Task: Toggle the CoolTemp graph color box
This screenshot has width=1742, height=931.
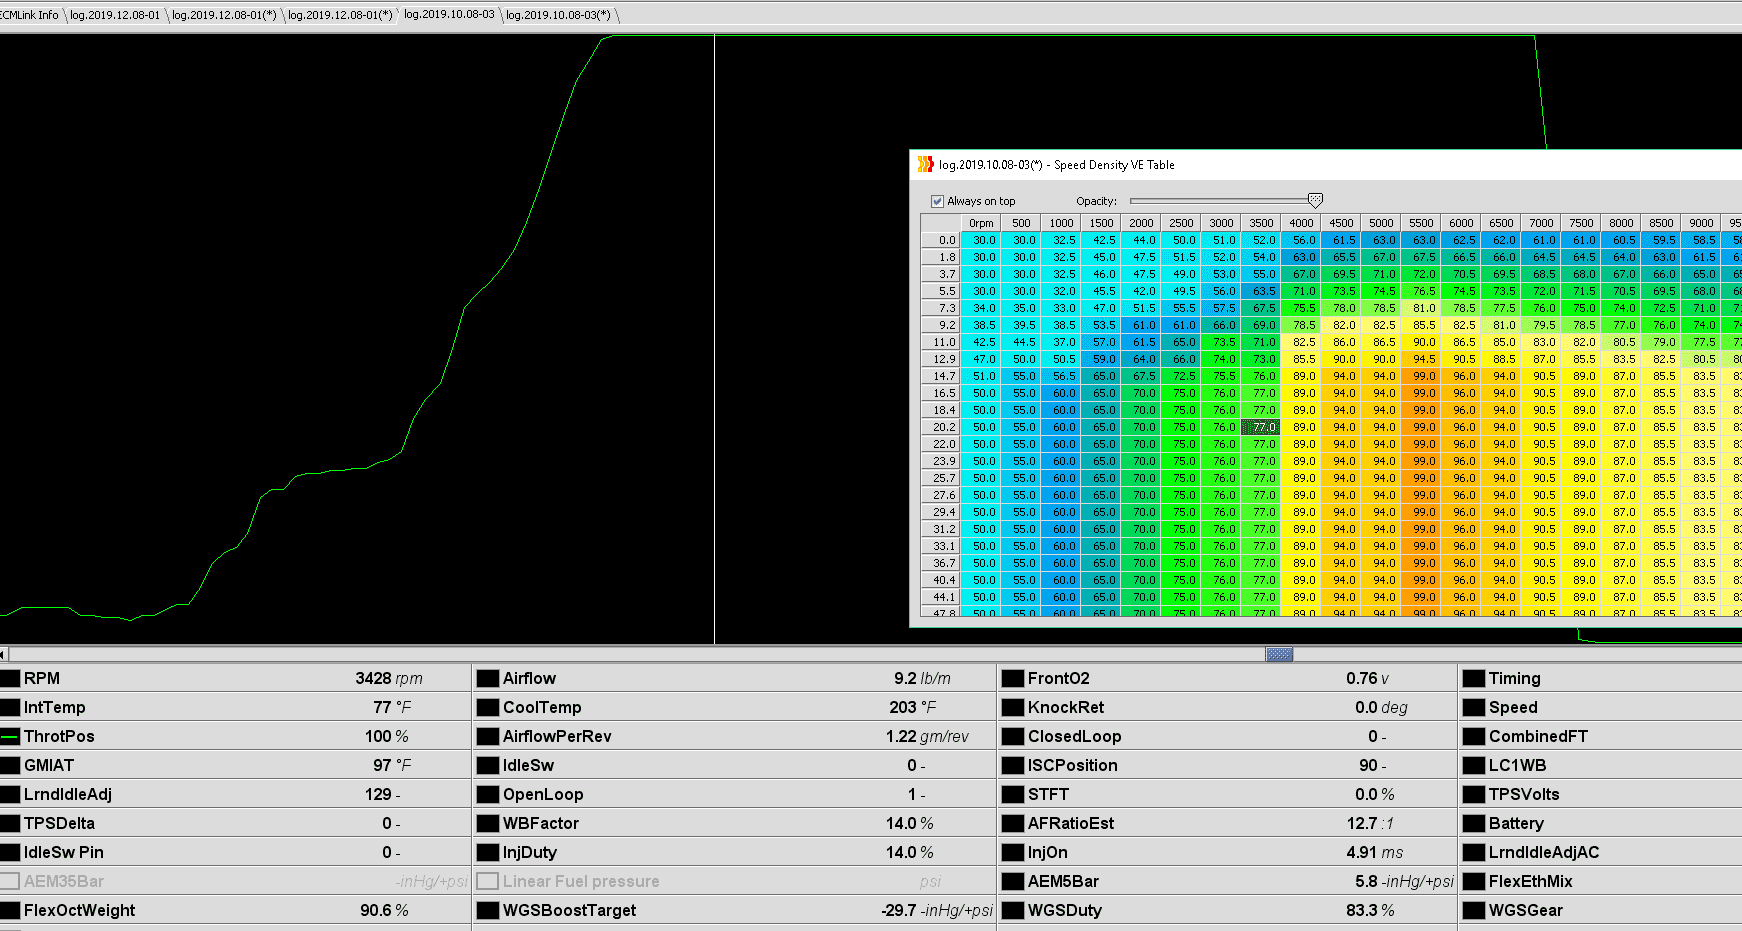Action: click(488, 707)
